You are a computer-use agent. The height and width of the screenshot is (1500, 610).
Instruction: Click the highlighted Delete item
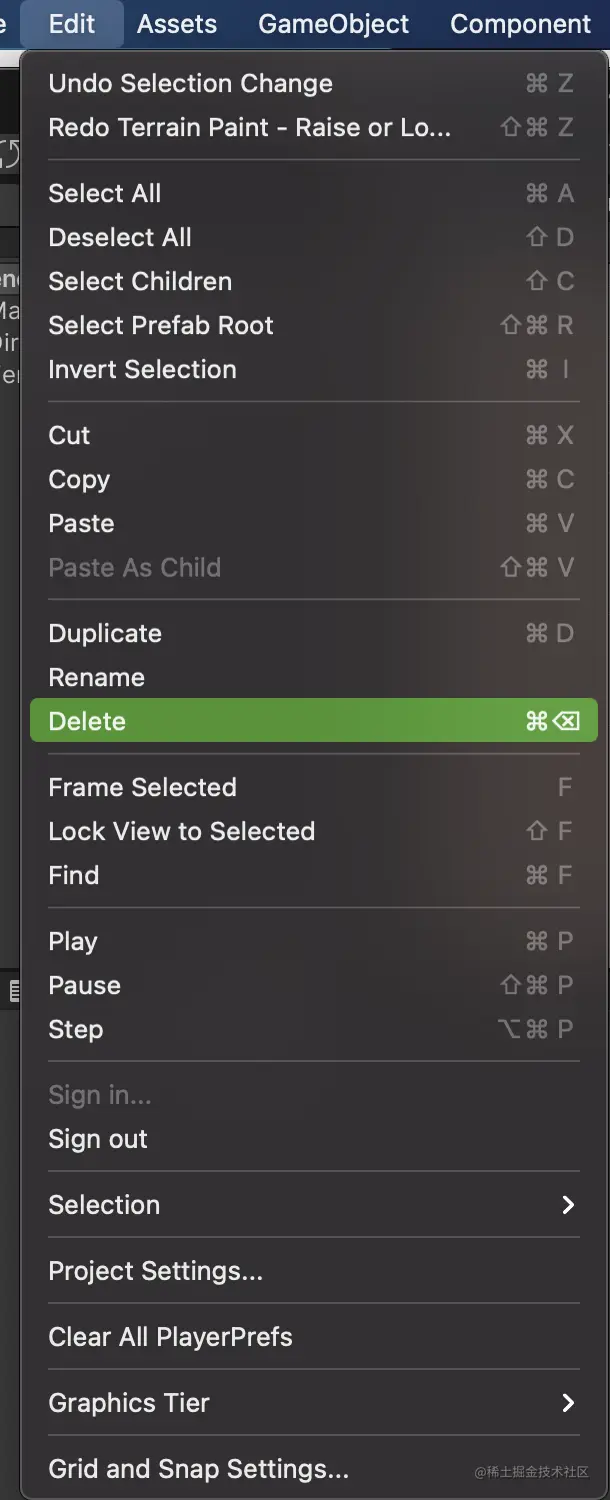tap(313, 721)
